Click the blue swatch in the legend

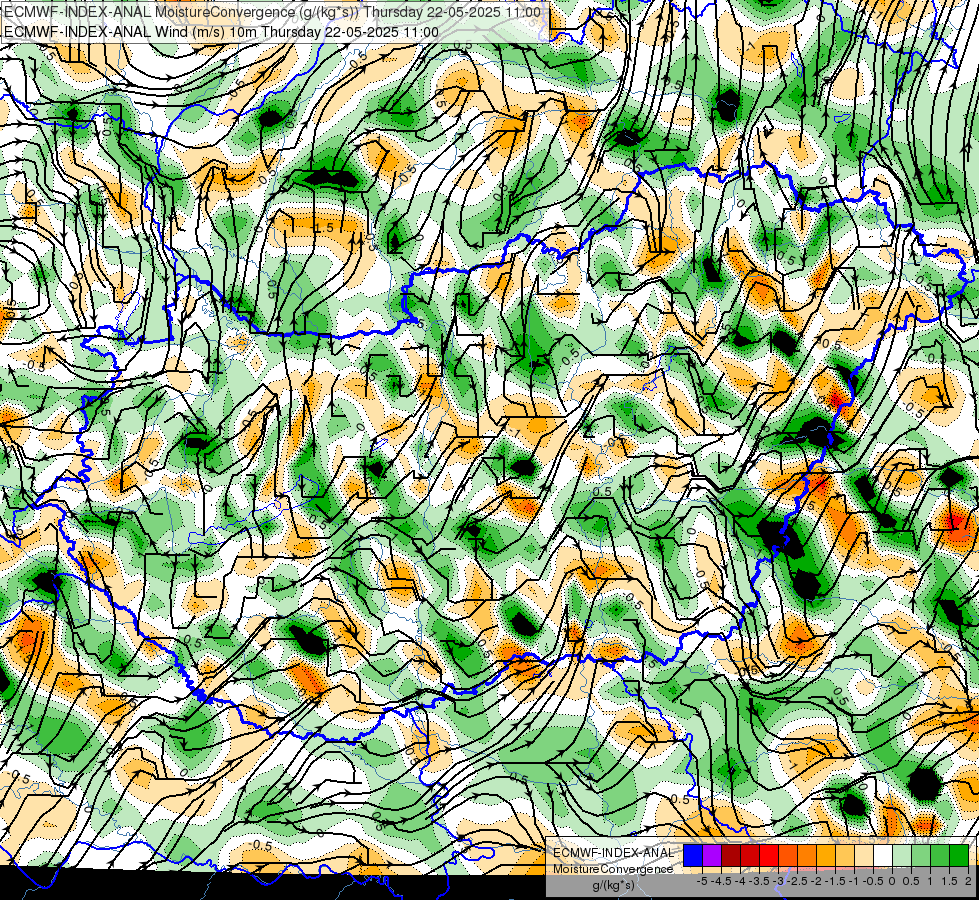point(693,855)
